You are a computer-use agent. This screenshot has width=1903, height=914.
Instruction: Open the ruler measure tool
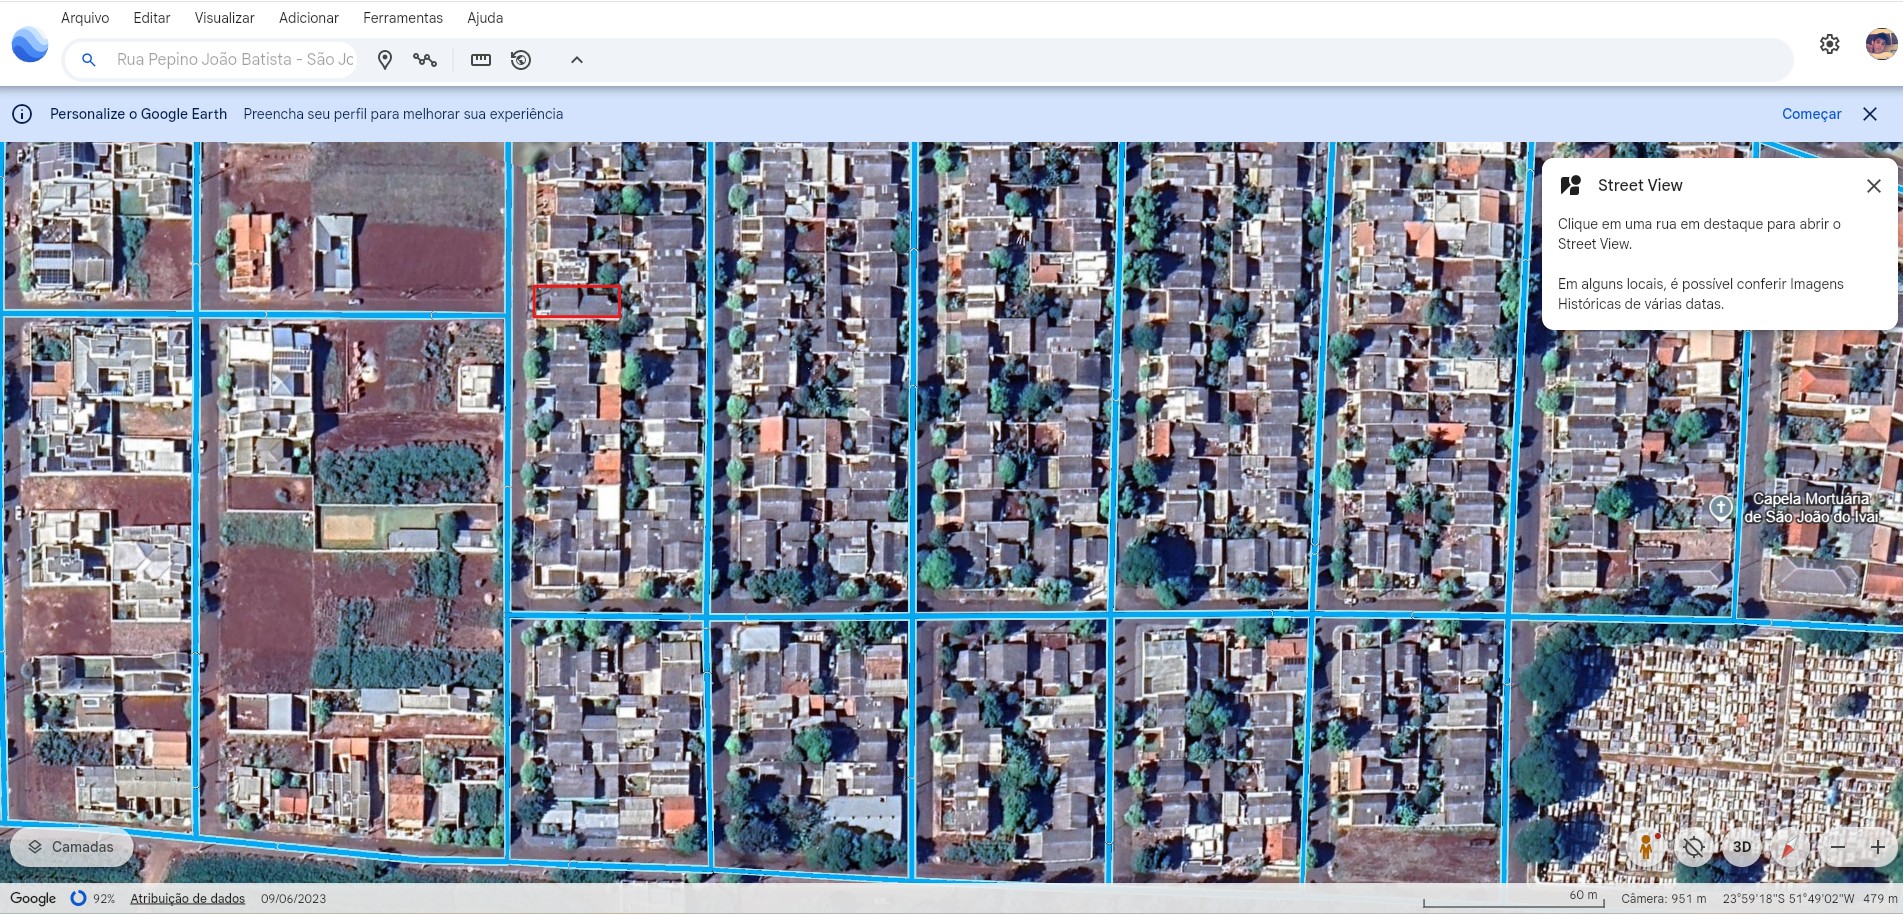481,60
